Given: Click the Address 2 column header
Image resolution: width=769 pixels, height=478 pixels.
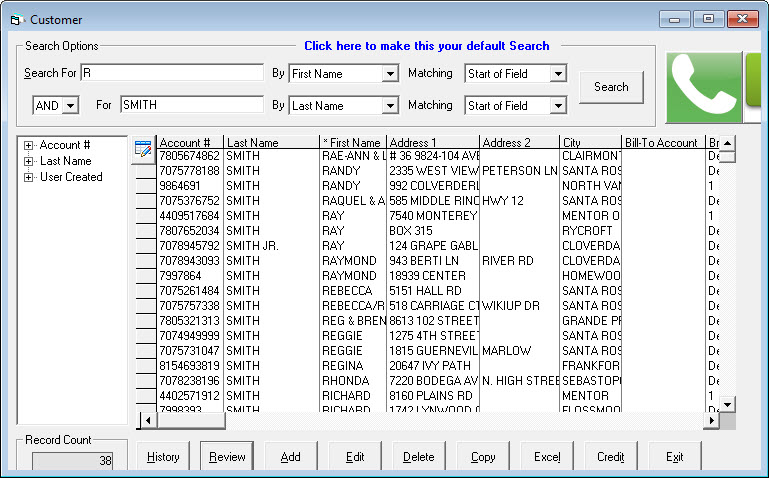Looking at the screenshot, I should click(x=519, y=143).
